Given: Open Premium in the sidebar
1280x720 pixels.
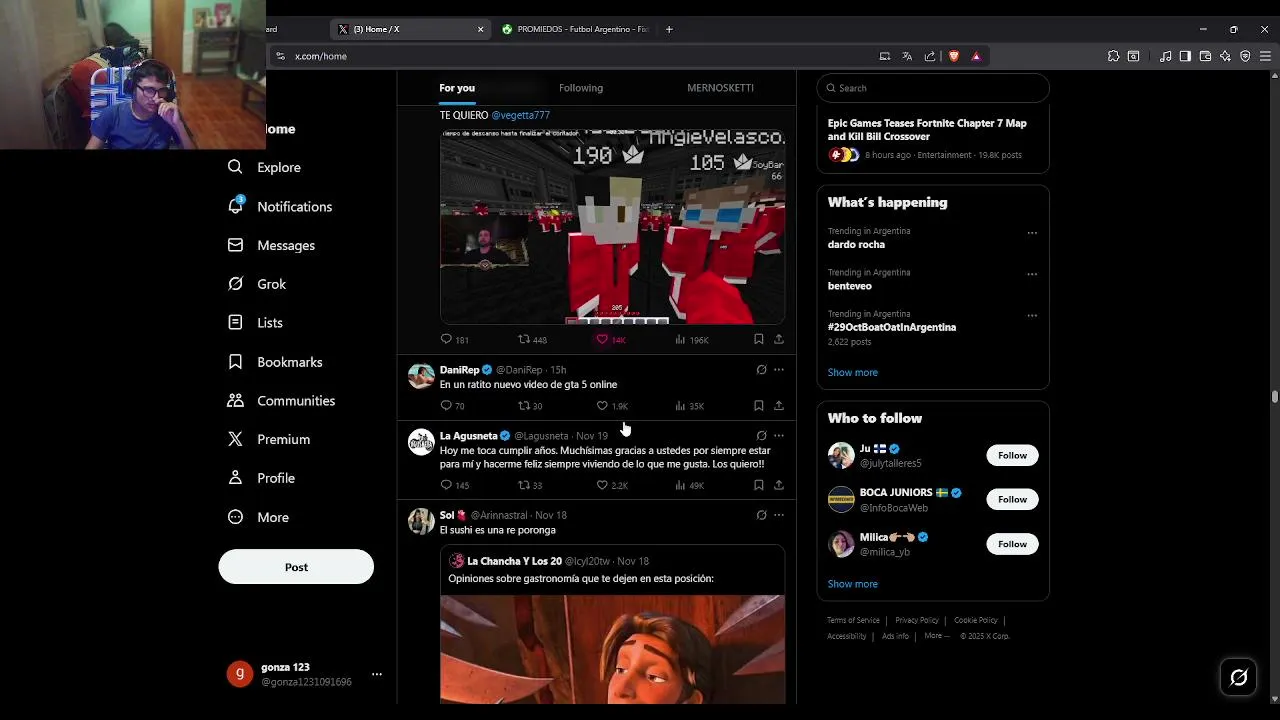Looking at the screenshot, I should click(x=269, y=439).
